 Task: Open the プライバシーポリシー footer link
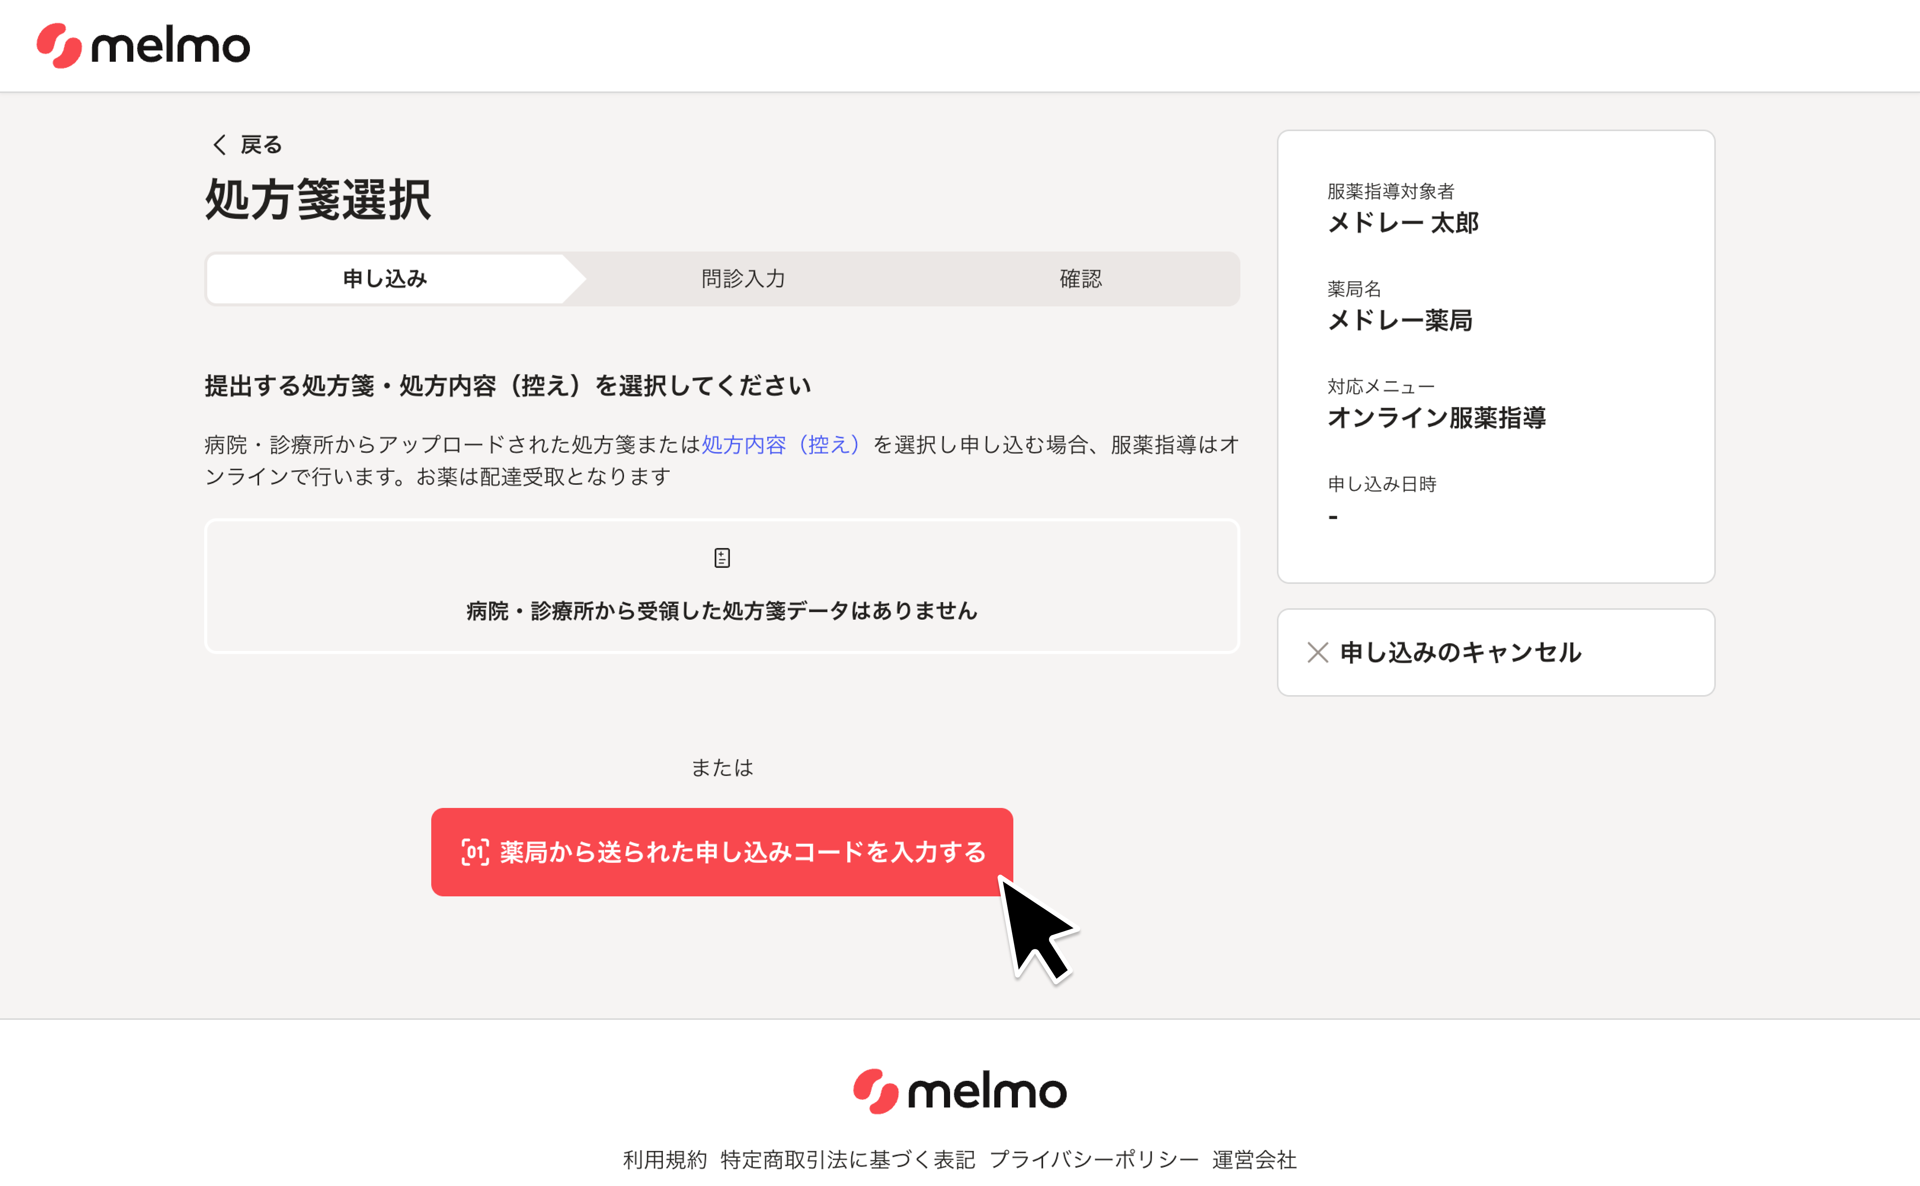(x=1093, y=1160)
